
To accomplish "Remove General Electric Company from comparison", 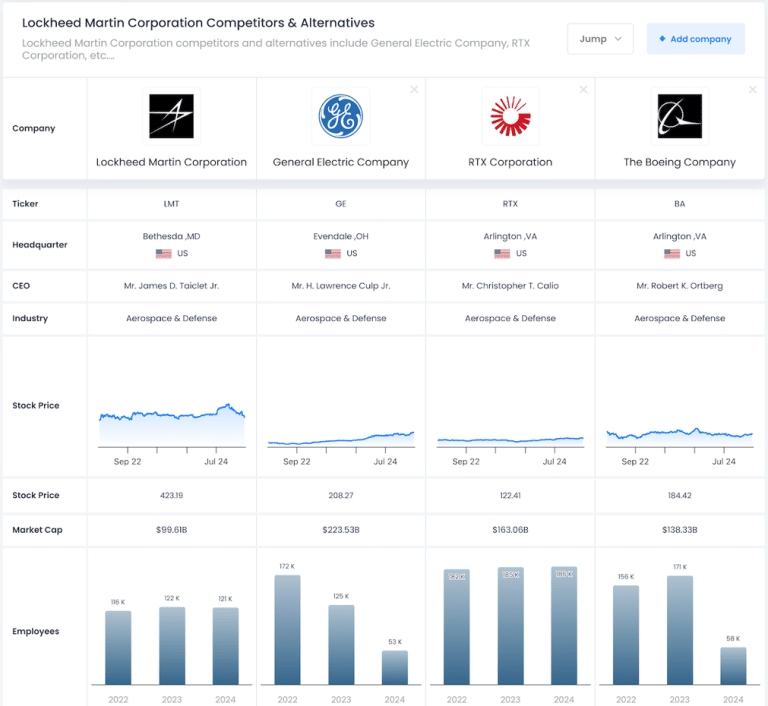I will [x=414, y=90].
